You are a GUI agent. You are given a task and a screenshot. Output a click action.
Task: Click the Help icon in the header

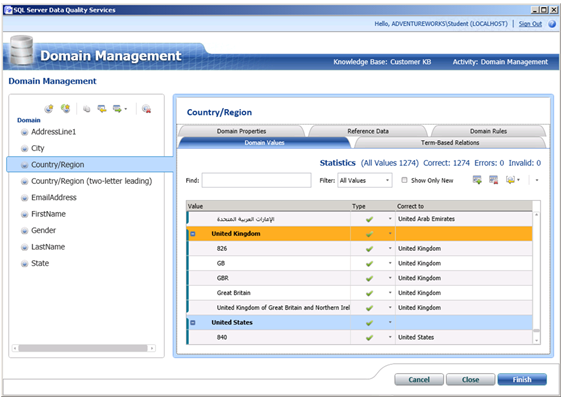(552, 24)
